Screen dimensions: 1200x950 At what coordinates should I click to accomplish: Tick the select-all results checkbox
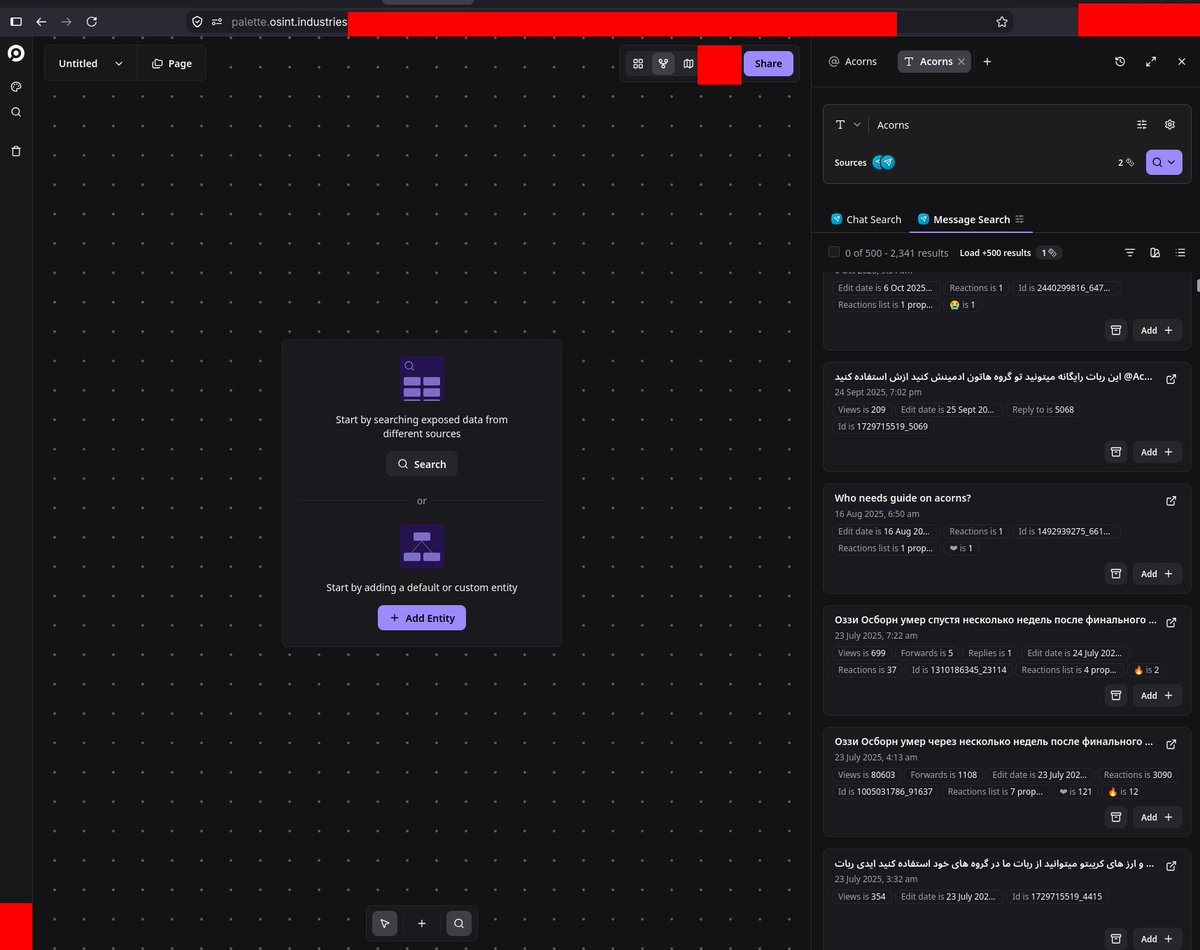[834, 253]
